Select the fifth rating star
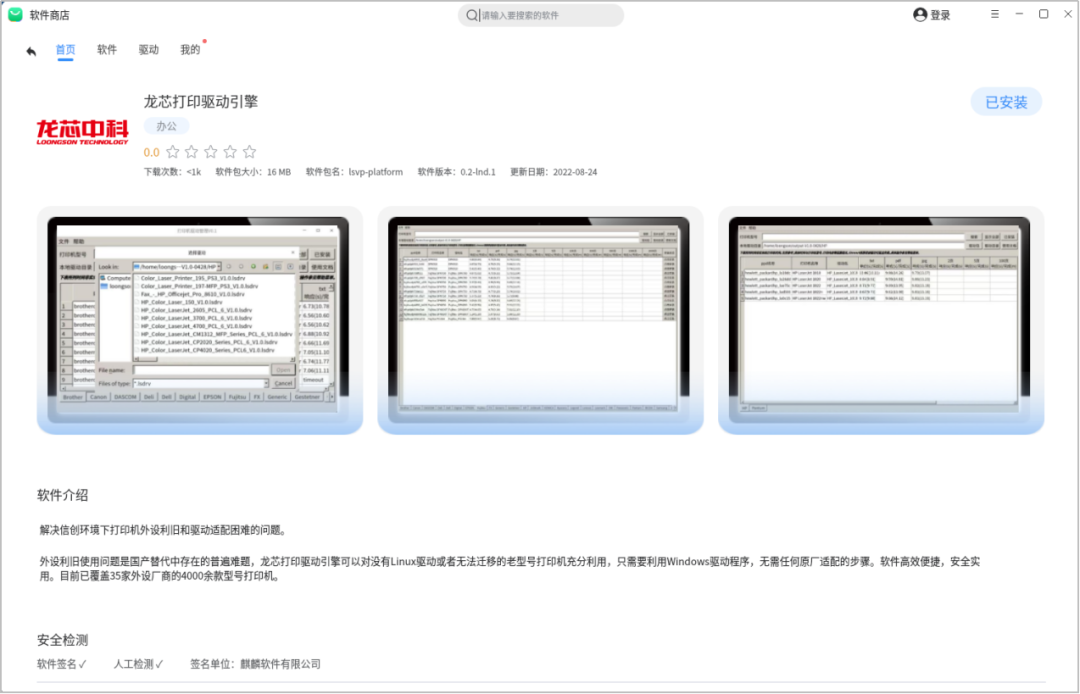This screenshot has height=694, width=1080. [x=249, y=151]
